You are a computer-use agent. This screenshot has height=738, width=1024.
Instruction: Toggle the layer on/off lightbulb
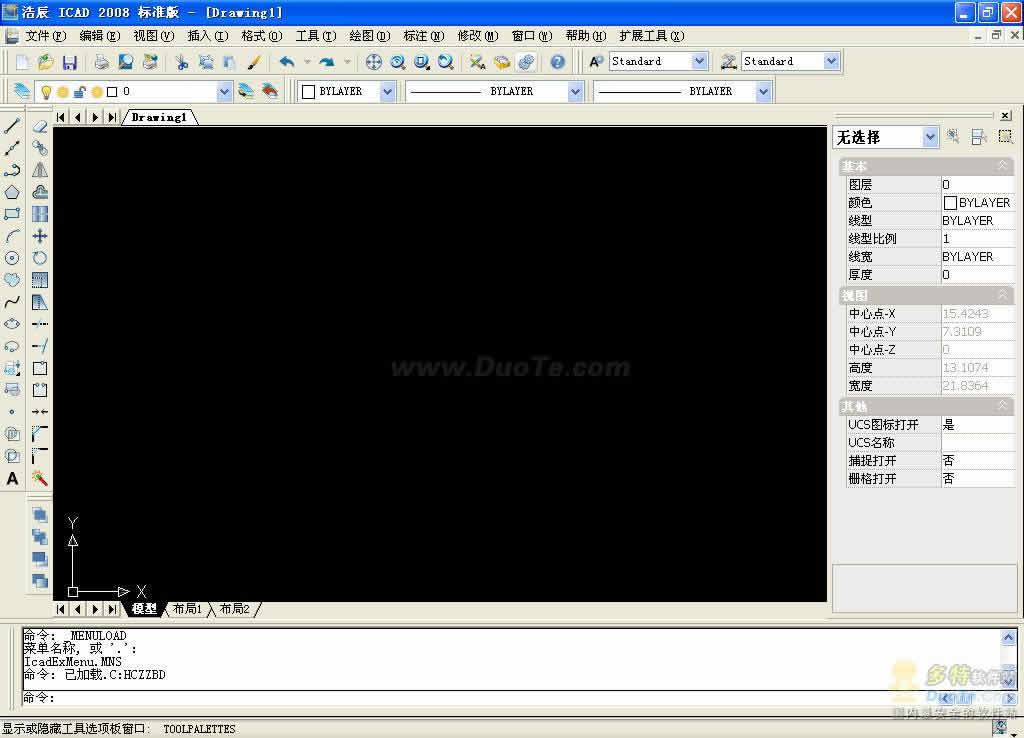tap(46, 92)
